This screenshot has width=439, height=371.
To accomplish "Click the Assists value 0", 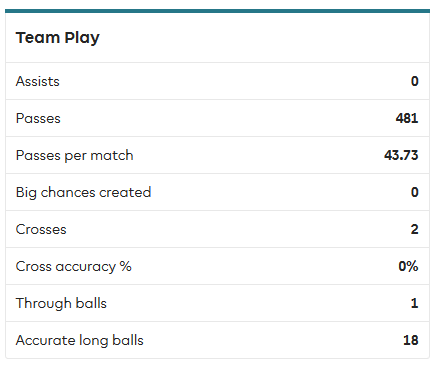I will coord(414,81).
